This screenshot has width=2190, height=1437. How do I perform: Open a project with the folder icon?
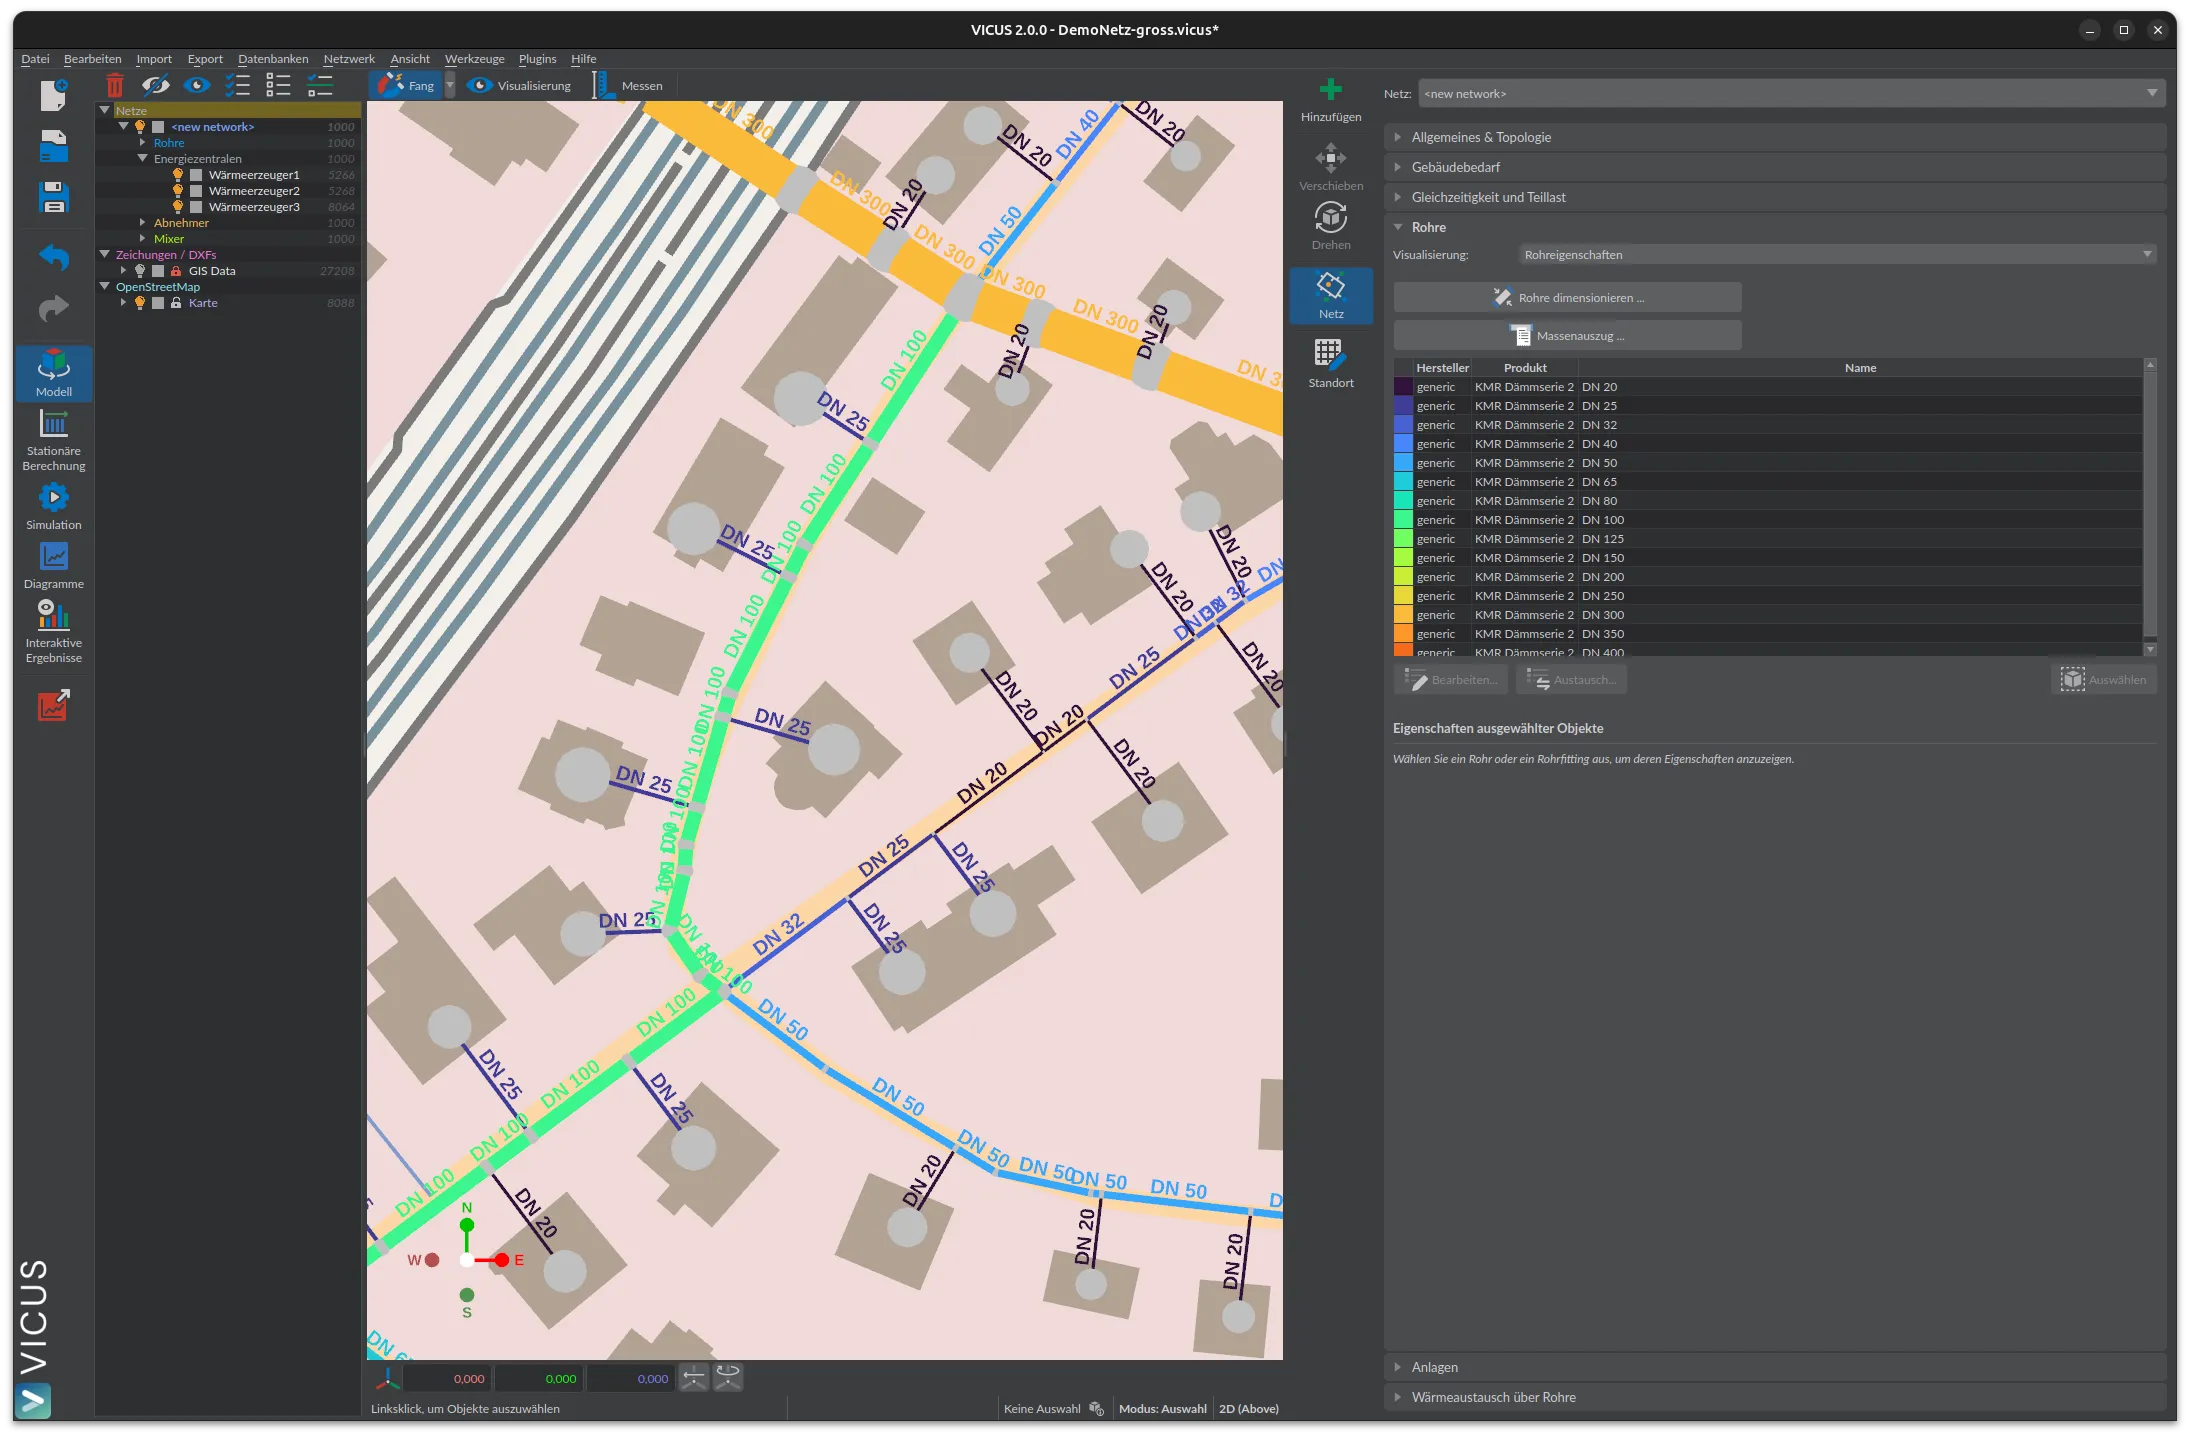[53, 146]
